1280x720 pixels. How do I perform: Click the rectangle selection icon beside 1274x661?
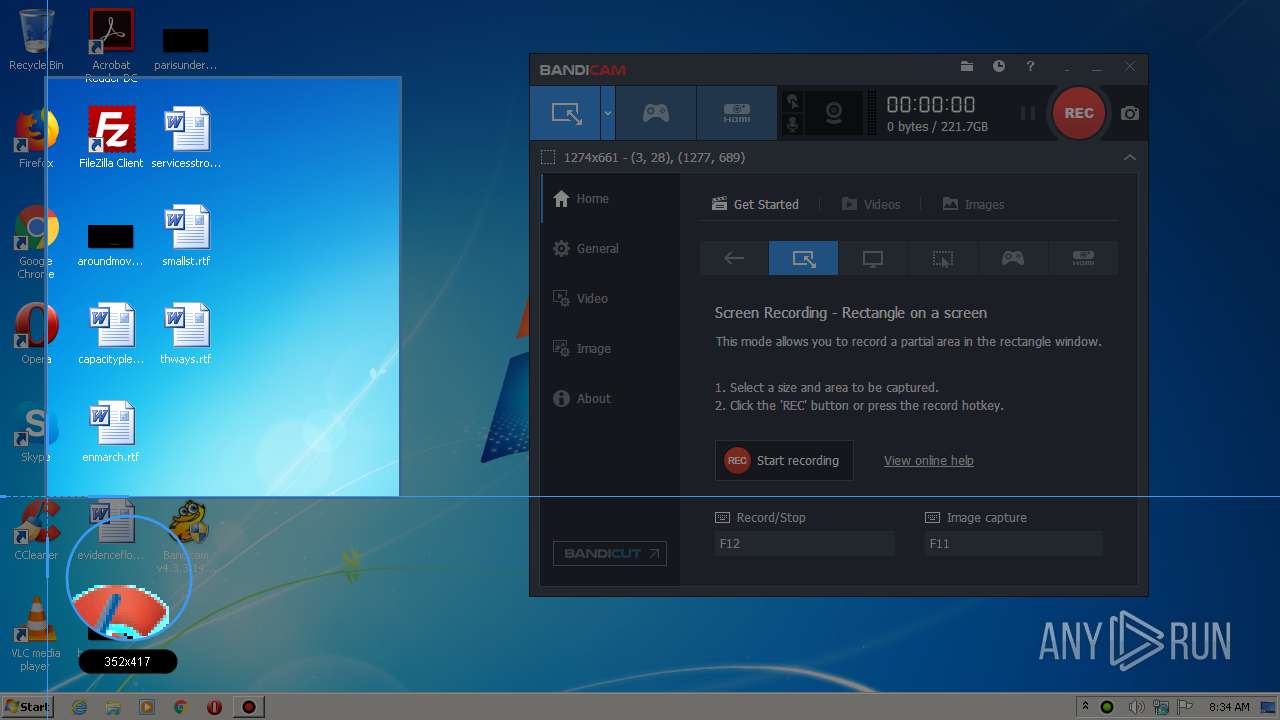click(x=547, y=157)
